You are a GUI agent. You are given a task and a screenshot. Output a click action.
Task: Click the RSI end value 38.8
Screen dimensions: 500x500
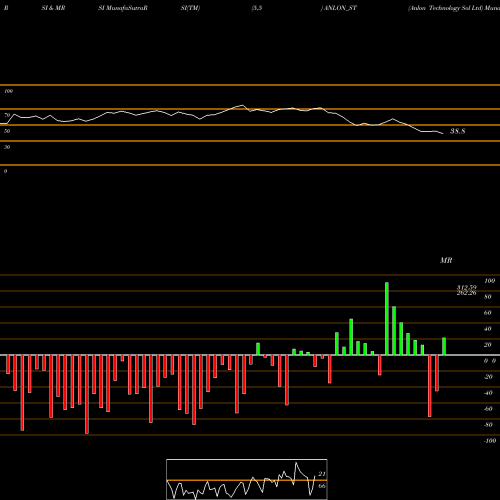click(458, 131)
